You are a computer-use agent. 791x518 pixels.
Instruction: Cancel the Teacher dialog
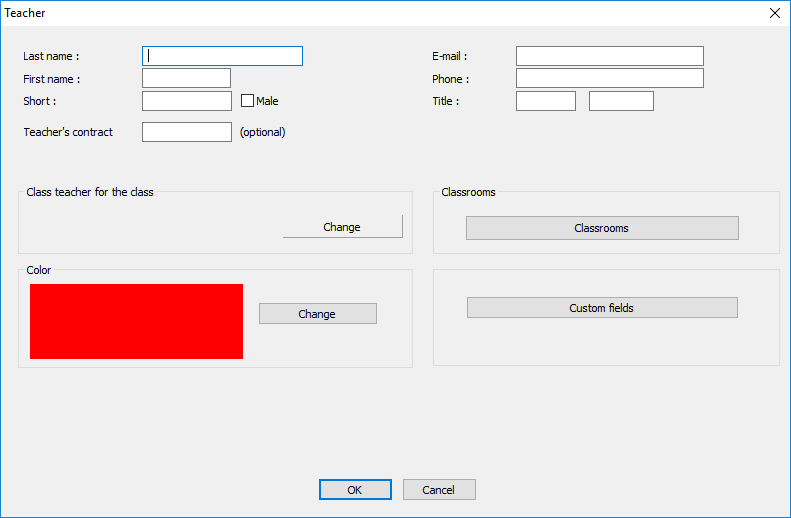click(439, 490)
